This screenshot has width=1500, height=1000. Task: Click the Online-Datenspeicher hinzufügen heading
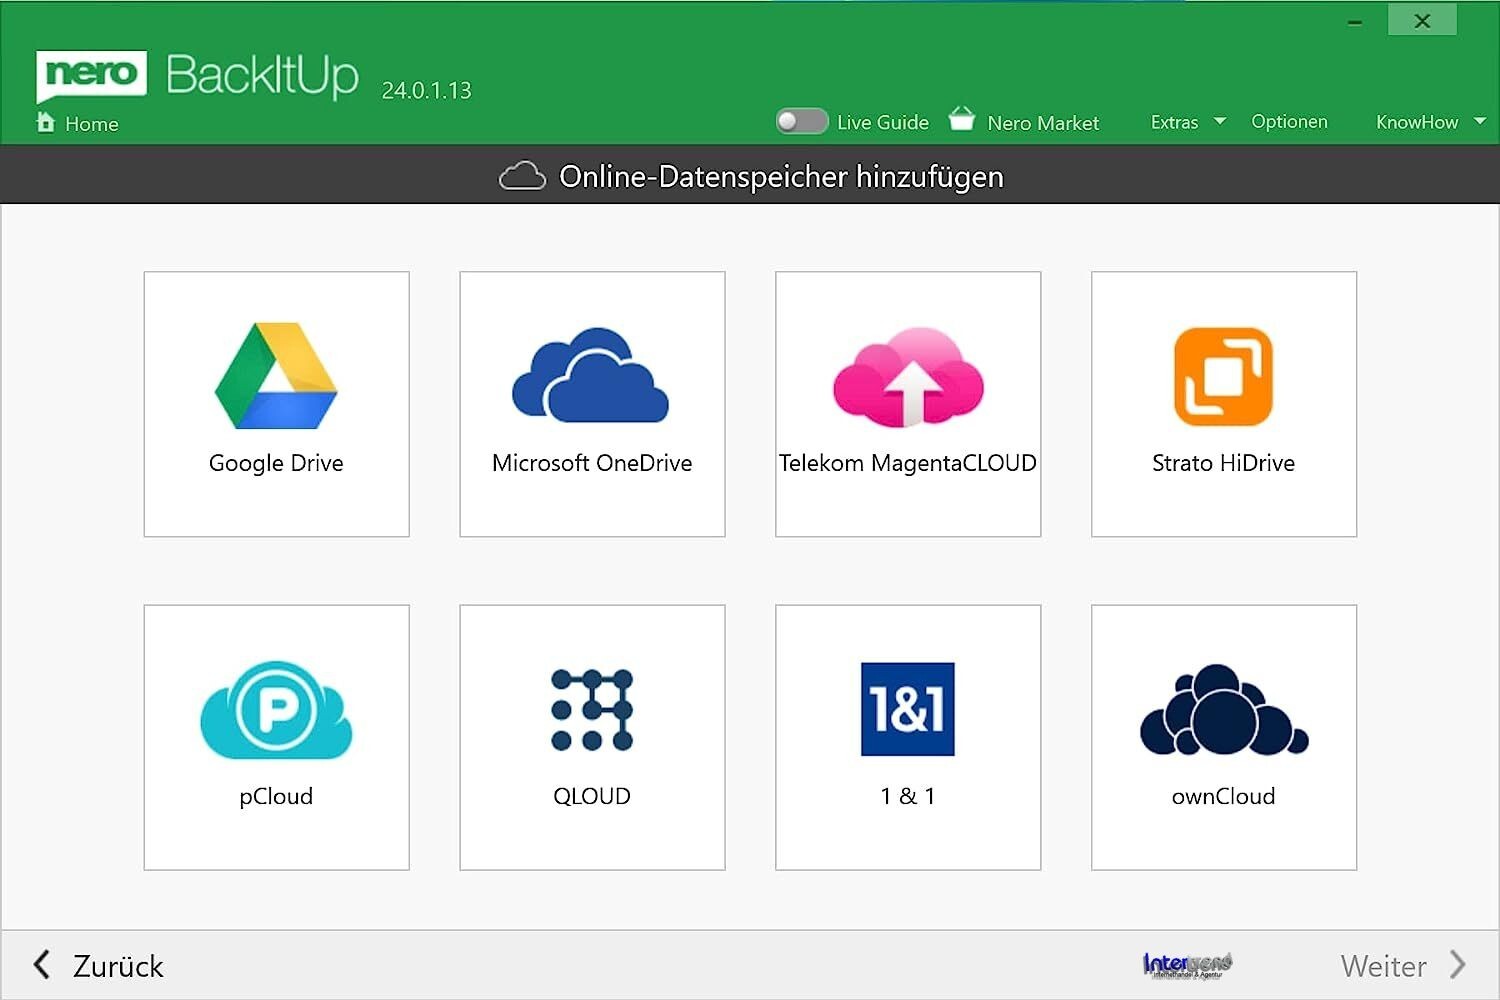coord(781,177)
